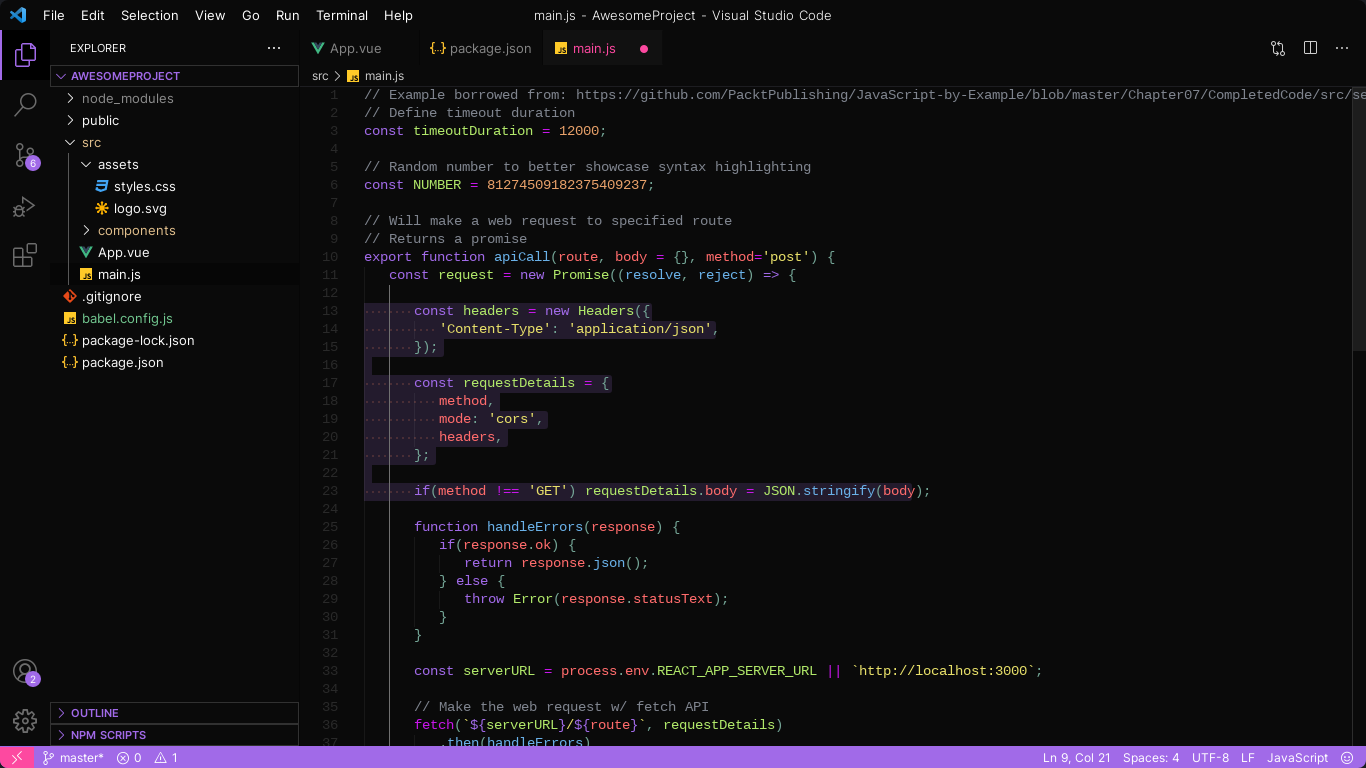This screenshot has height=768, width=1366.
Task: Open the Extensions view
Action: coord(25,256)
